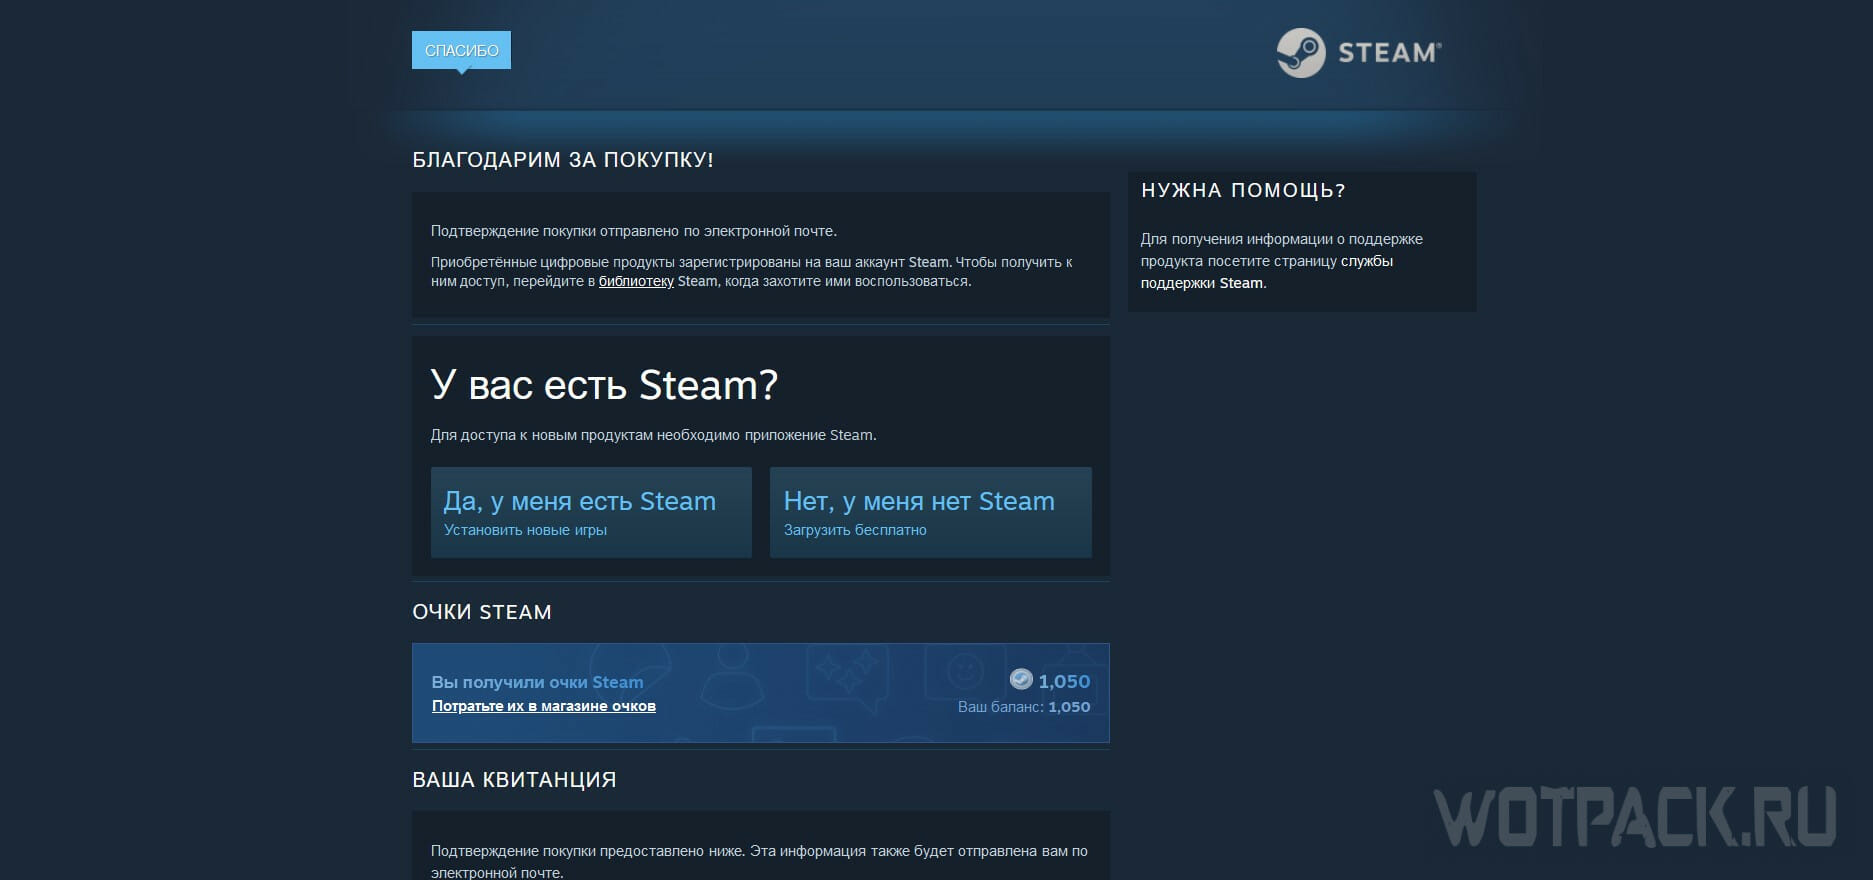Click the Steam points coin icon
1873x880 pixels.
point(1021,680)
